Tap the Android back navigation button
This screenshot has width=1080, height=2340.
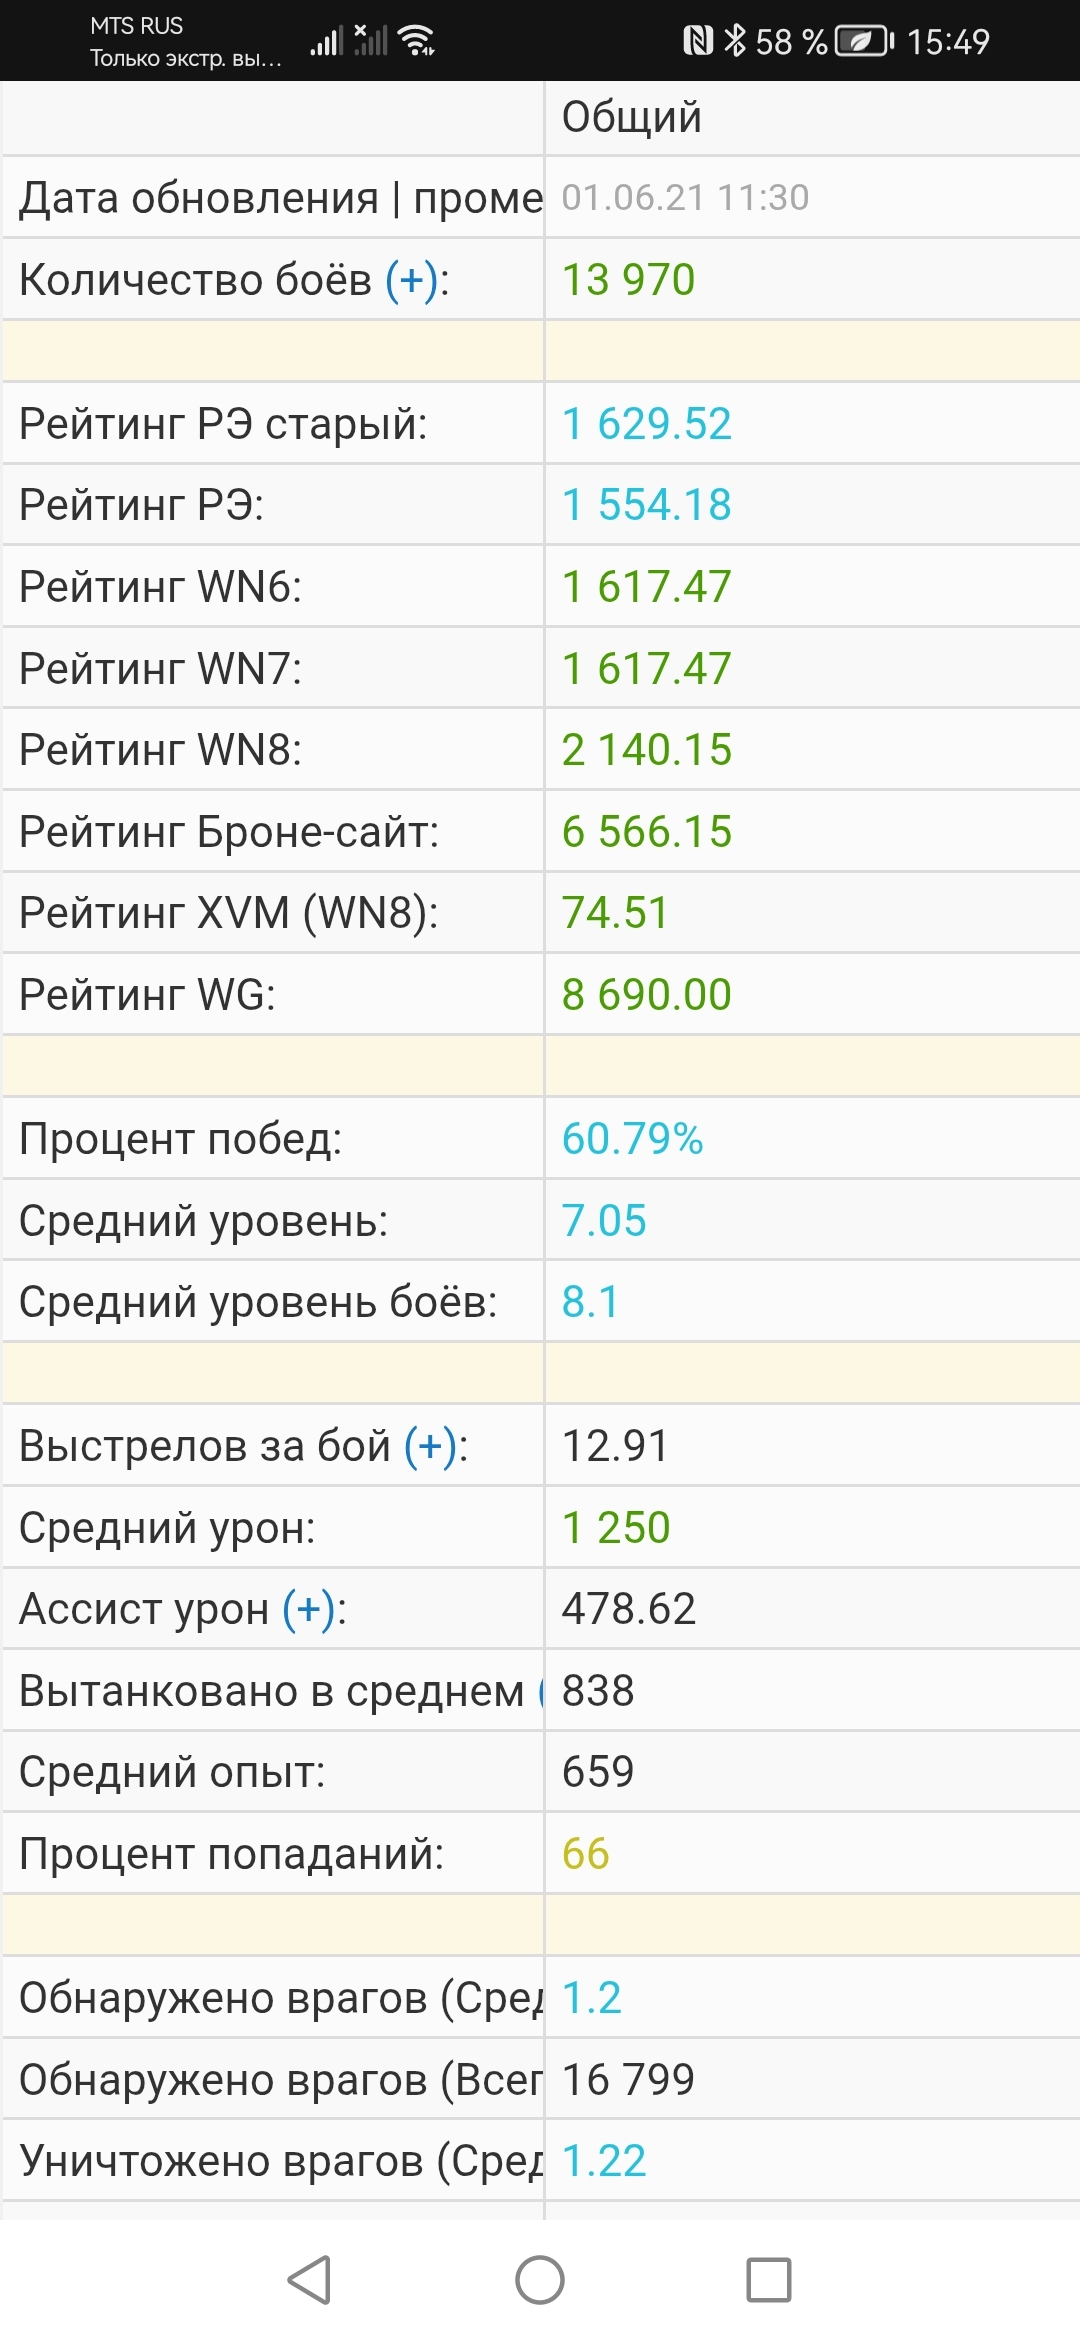pyautogui.click(x=309, y=2280)
